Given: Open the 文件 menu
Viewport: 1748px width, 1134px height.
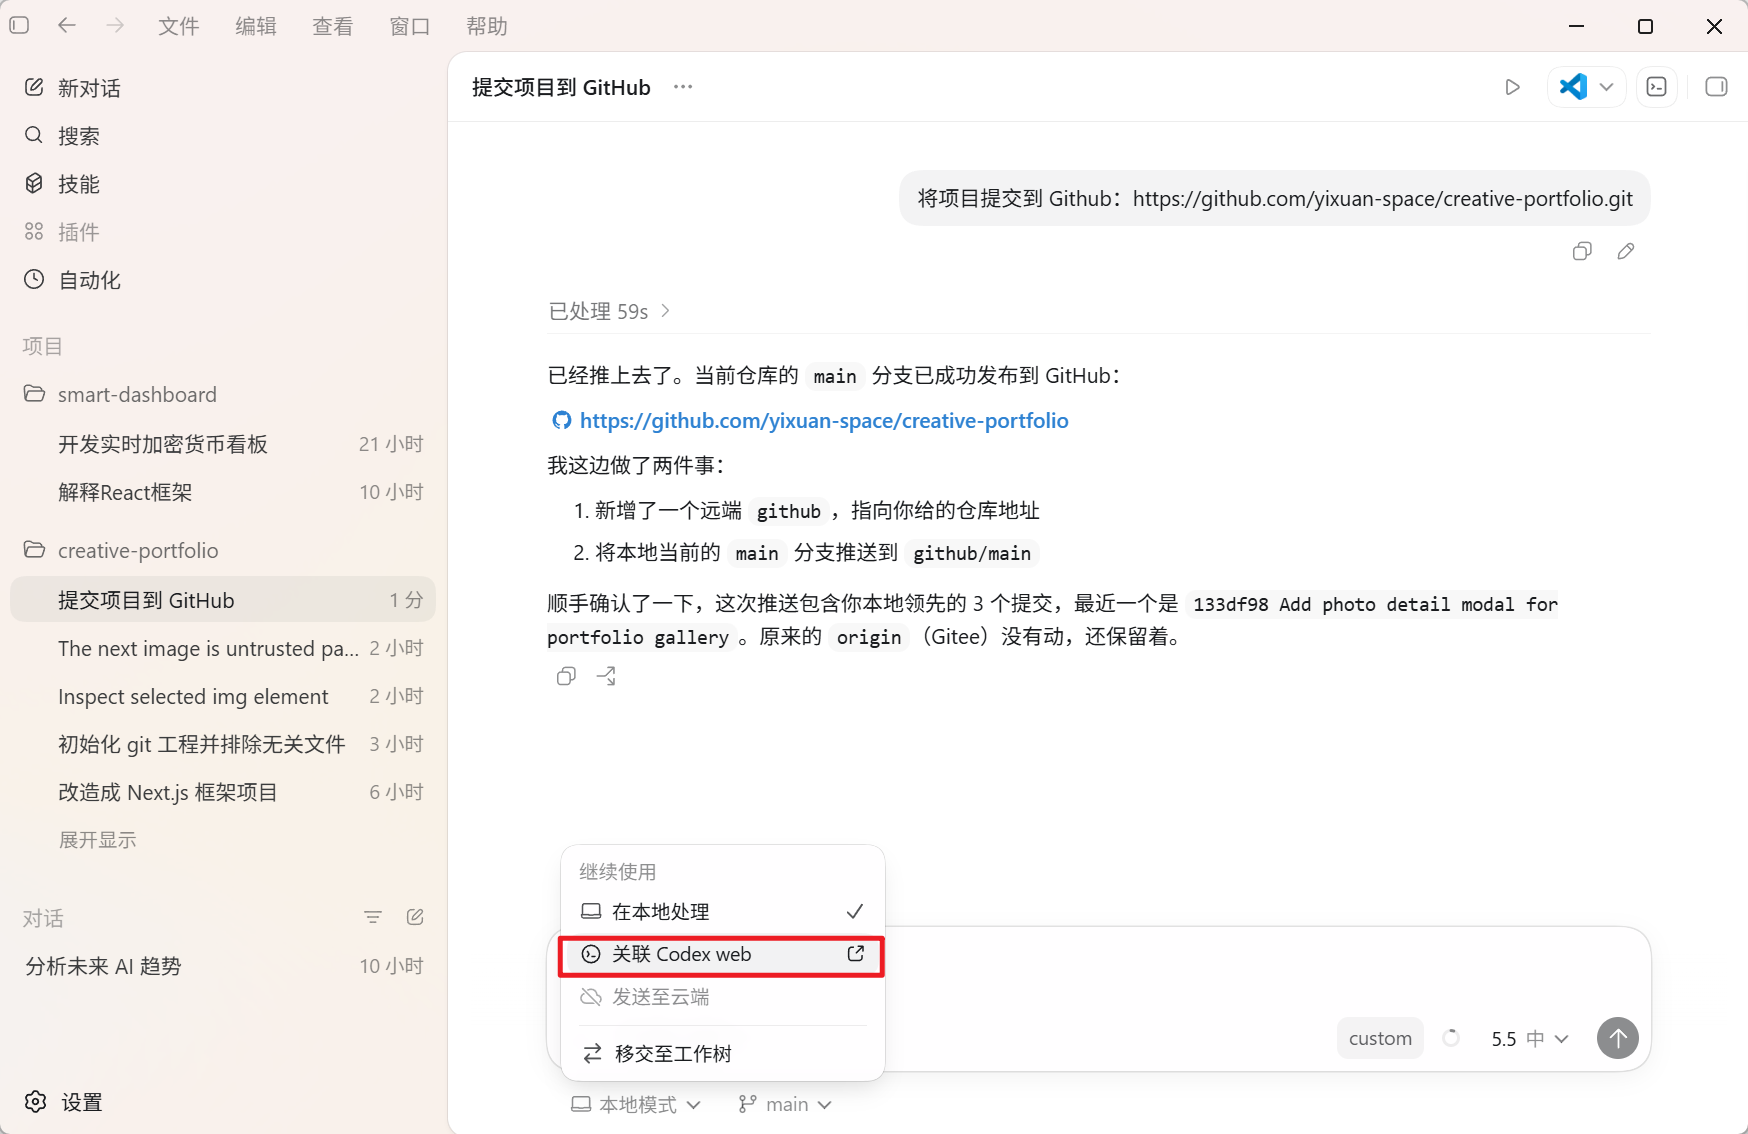Looking at the screenshot, I should [x=179, y=26].
